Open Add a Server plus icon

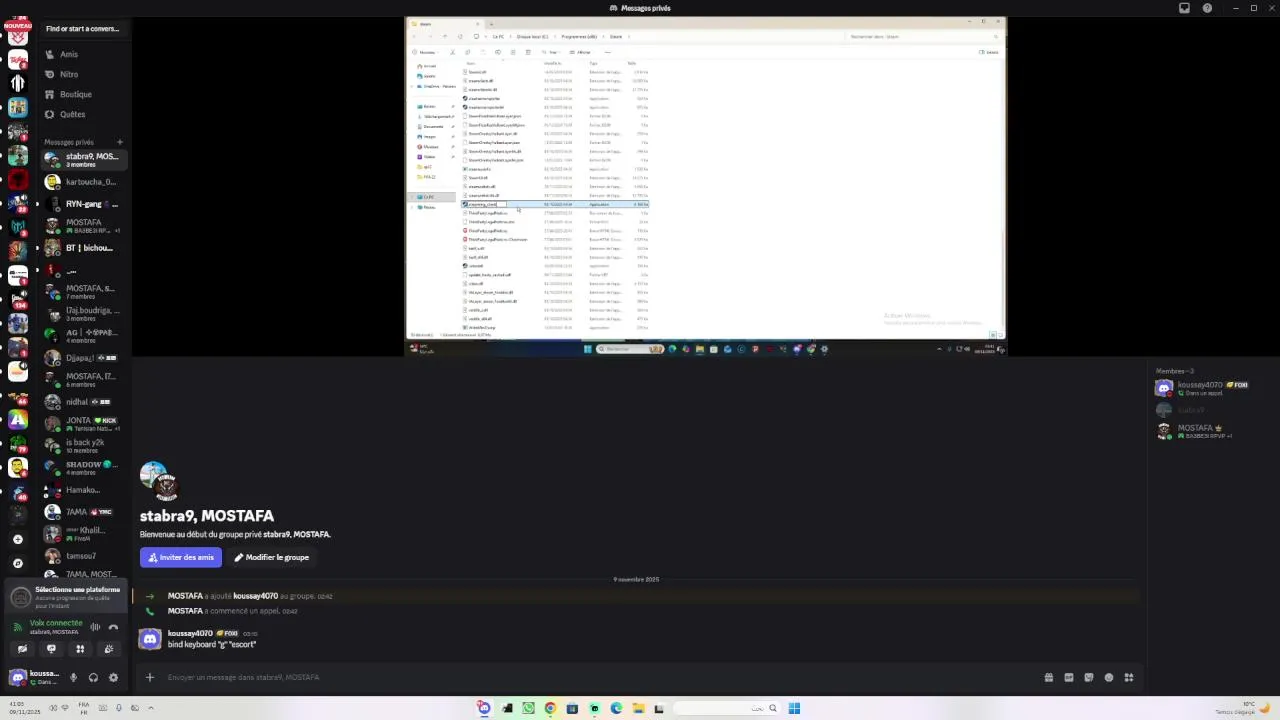point(17,539)
